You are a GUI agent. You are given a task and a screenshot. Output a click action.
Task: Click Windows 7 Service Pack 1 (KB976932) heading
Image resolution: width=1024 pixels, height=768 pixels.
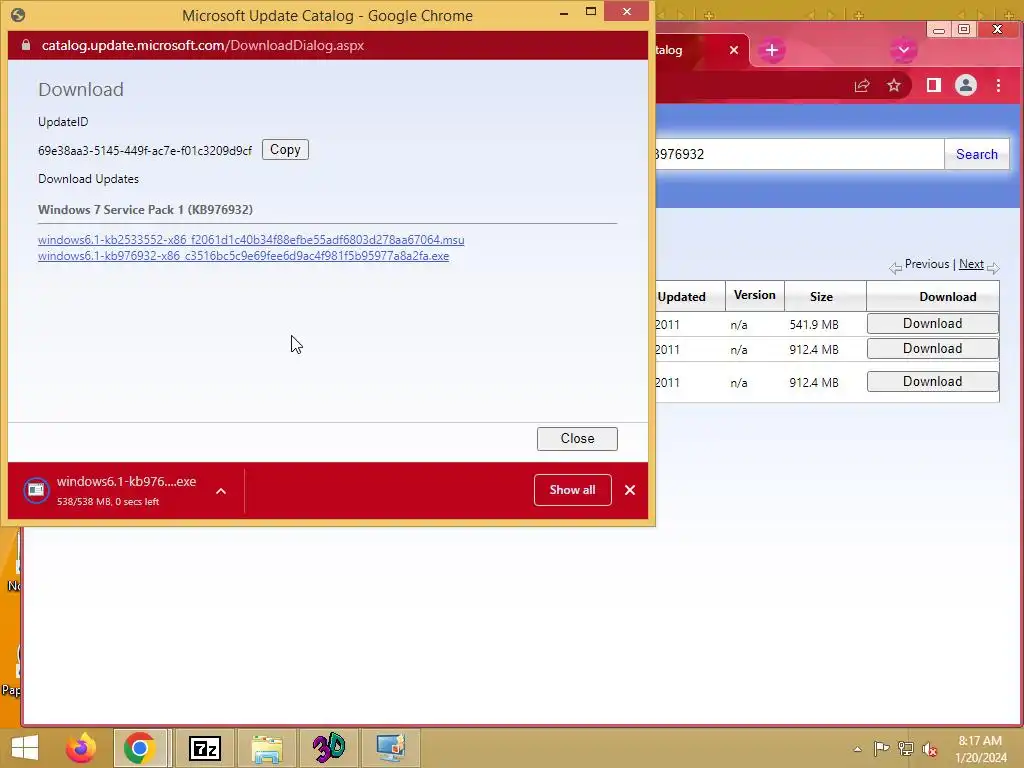tap(145, 210)
